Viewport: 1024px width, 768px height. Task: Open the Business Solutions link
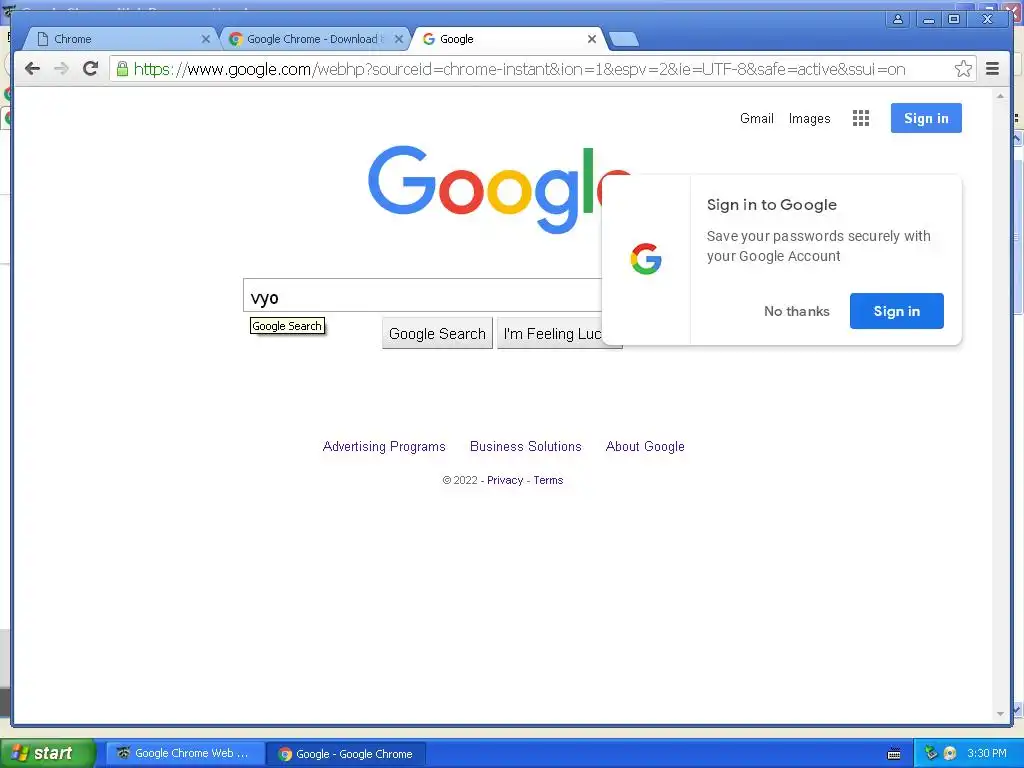526,447
